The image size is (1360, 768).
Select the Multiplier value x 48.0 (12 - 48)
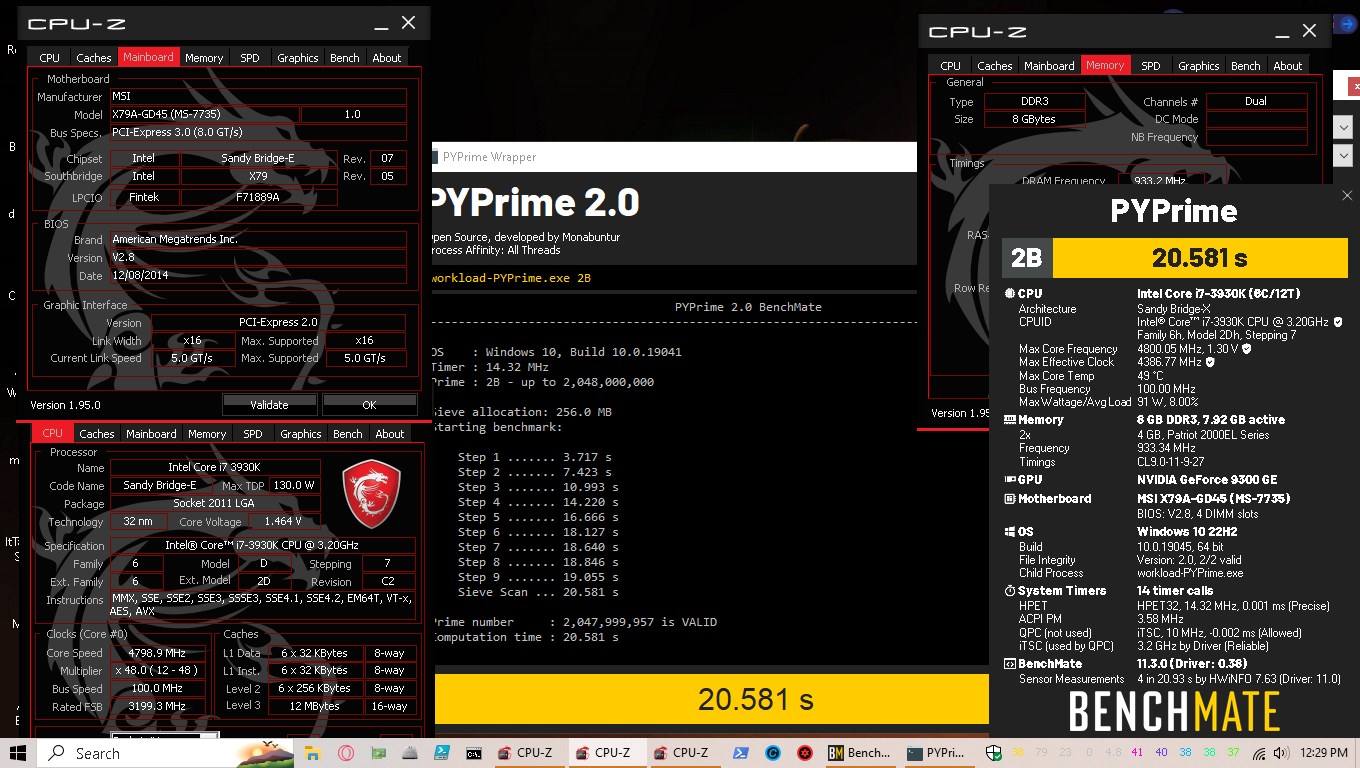(157, 671)
